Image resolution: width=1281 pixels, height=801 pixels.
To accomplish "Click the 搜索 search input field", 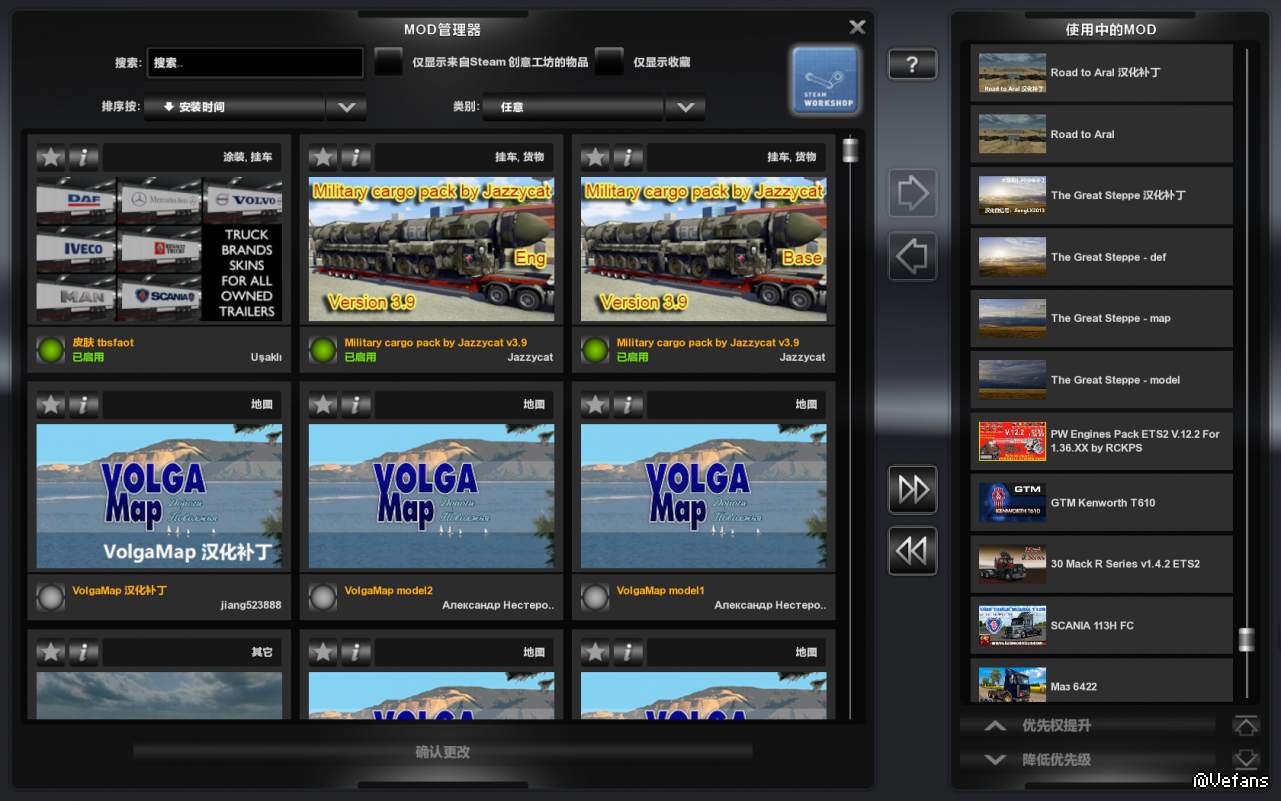I will 255,62.
